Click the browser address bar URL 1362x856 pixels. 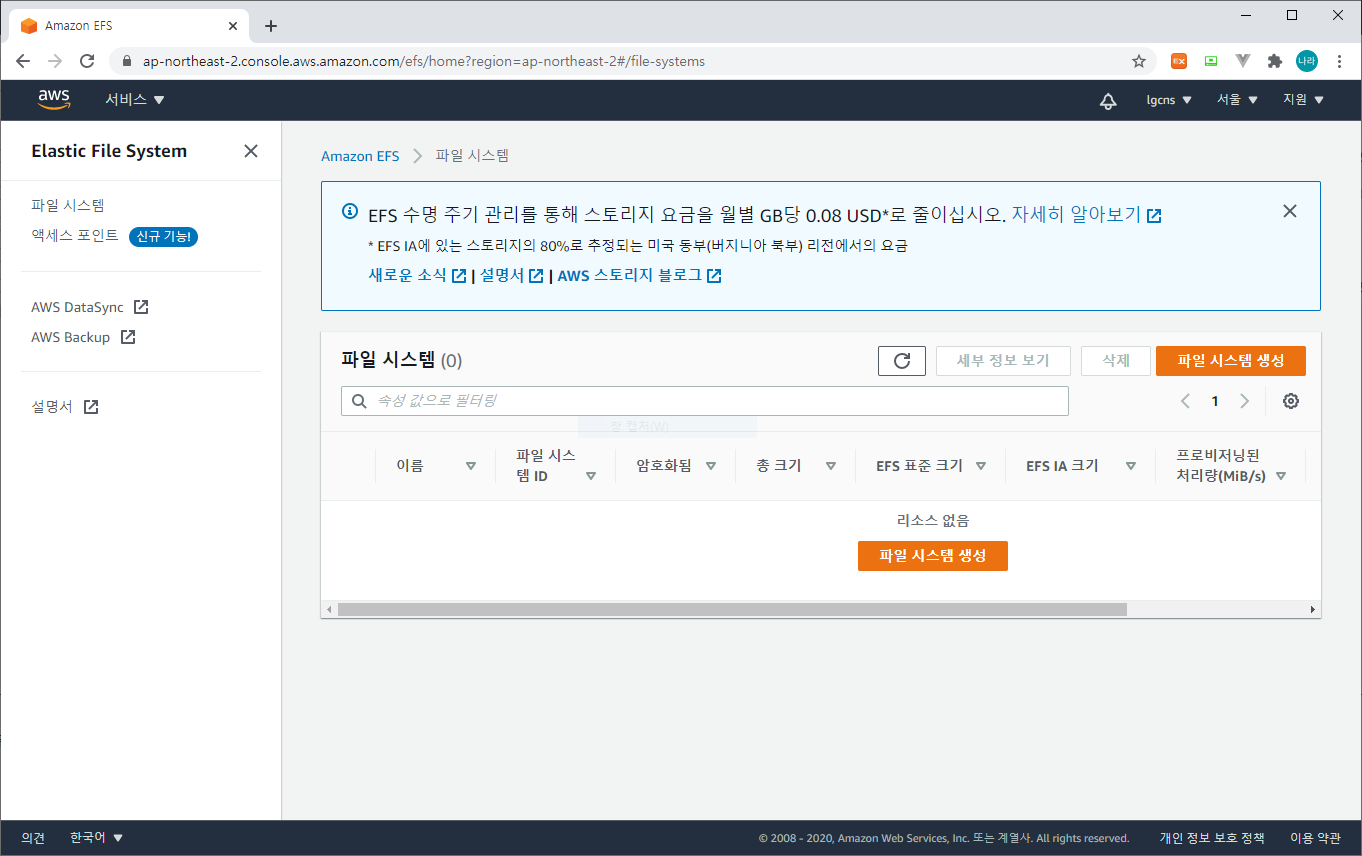[x=424, y=61]
